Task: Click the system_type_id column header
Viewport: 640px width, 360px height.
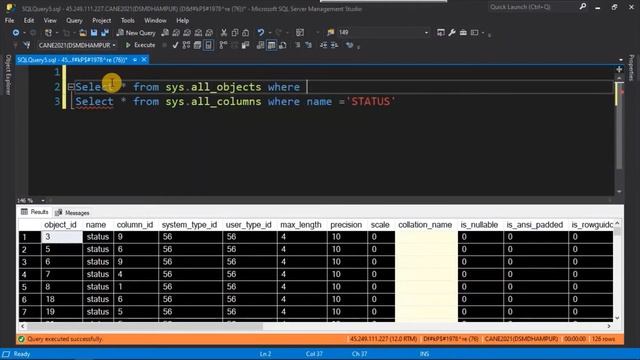Action: click(189, 225)
